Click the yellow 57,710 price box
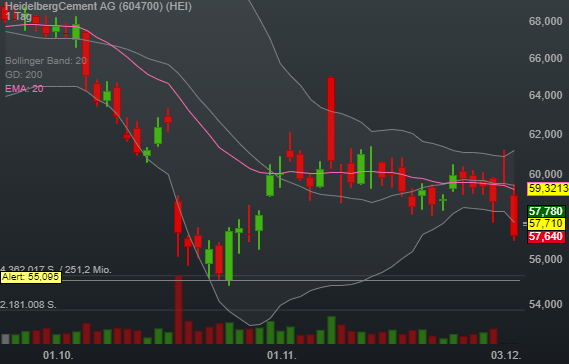Screen dimensions: 569x364 click(x=546, y=224)
